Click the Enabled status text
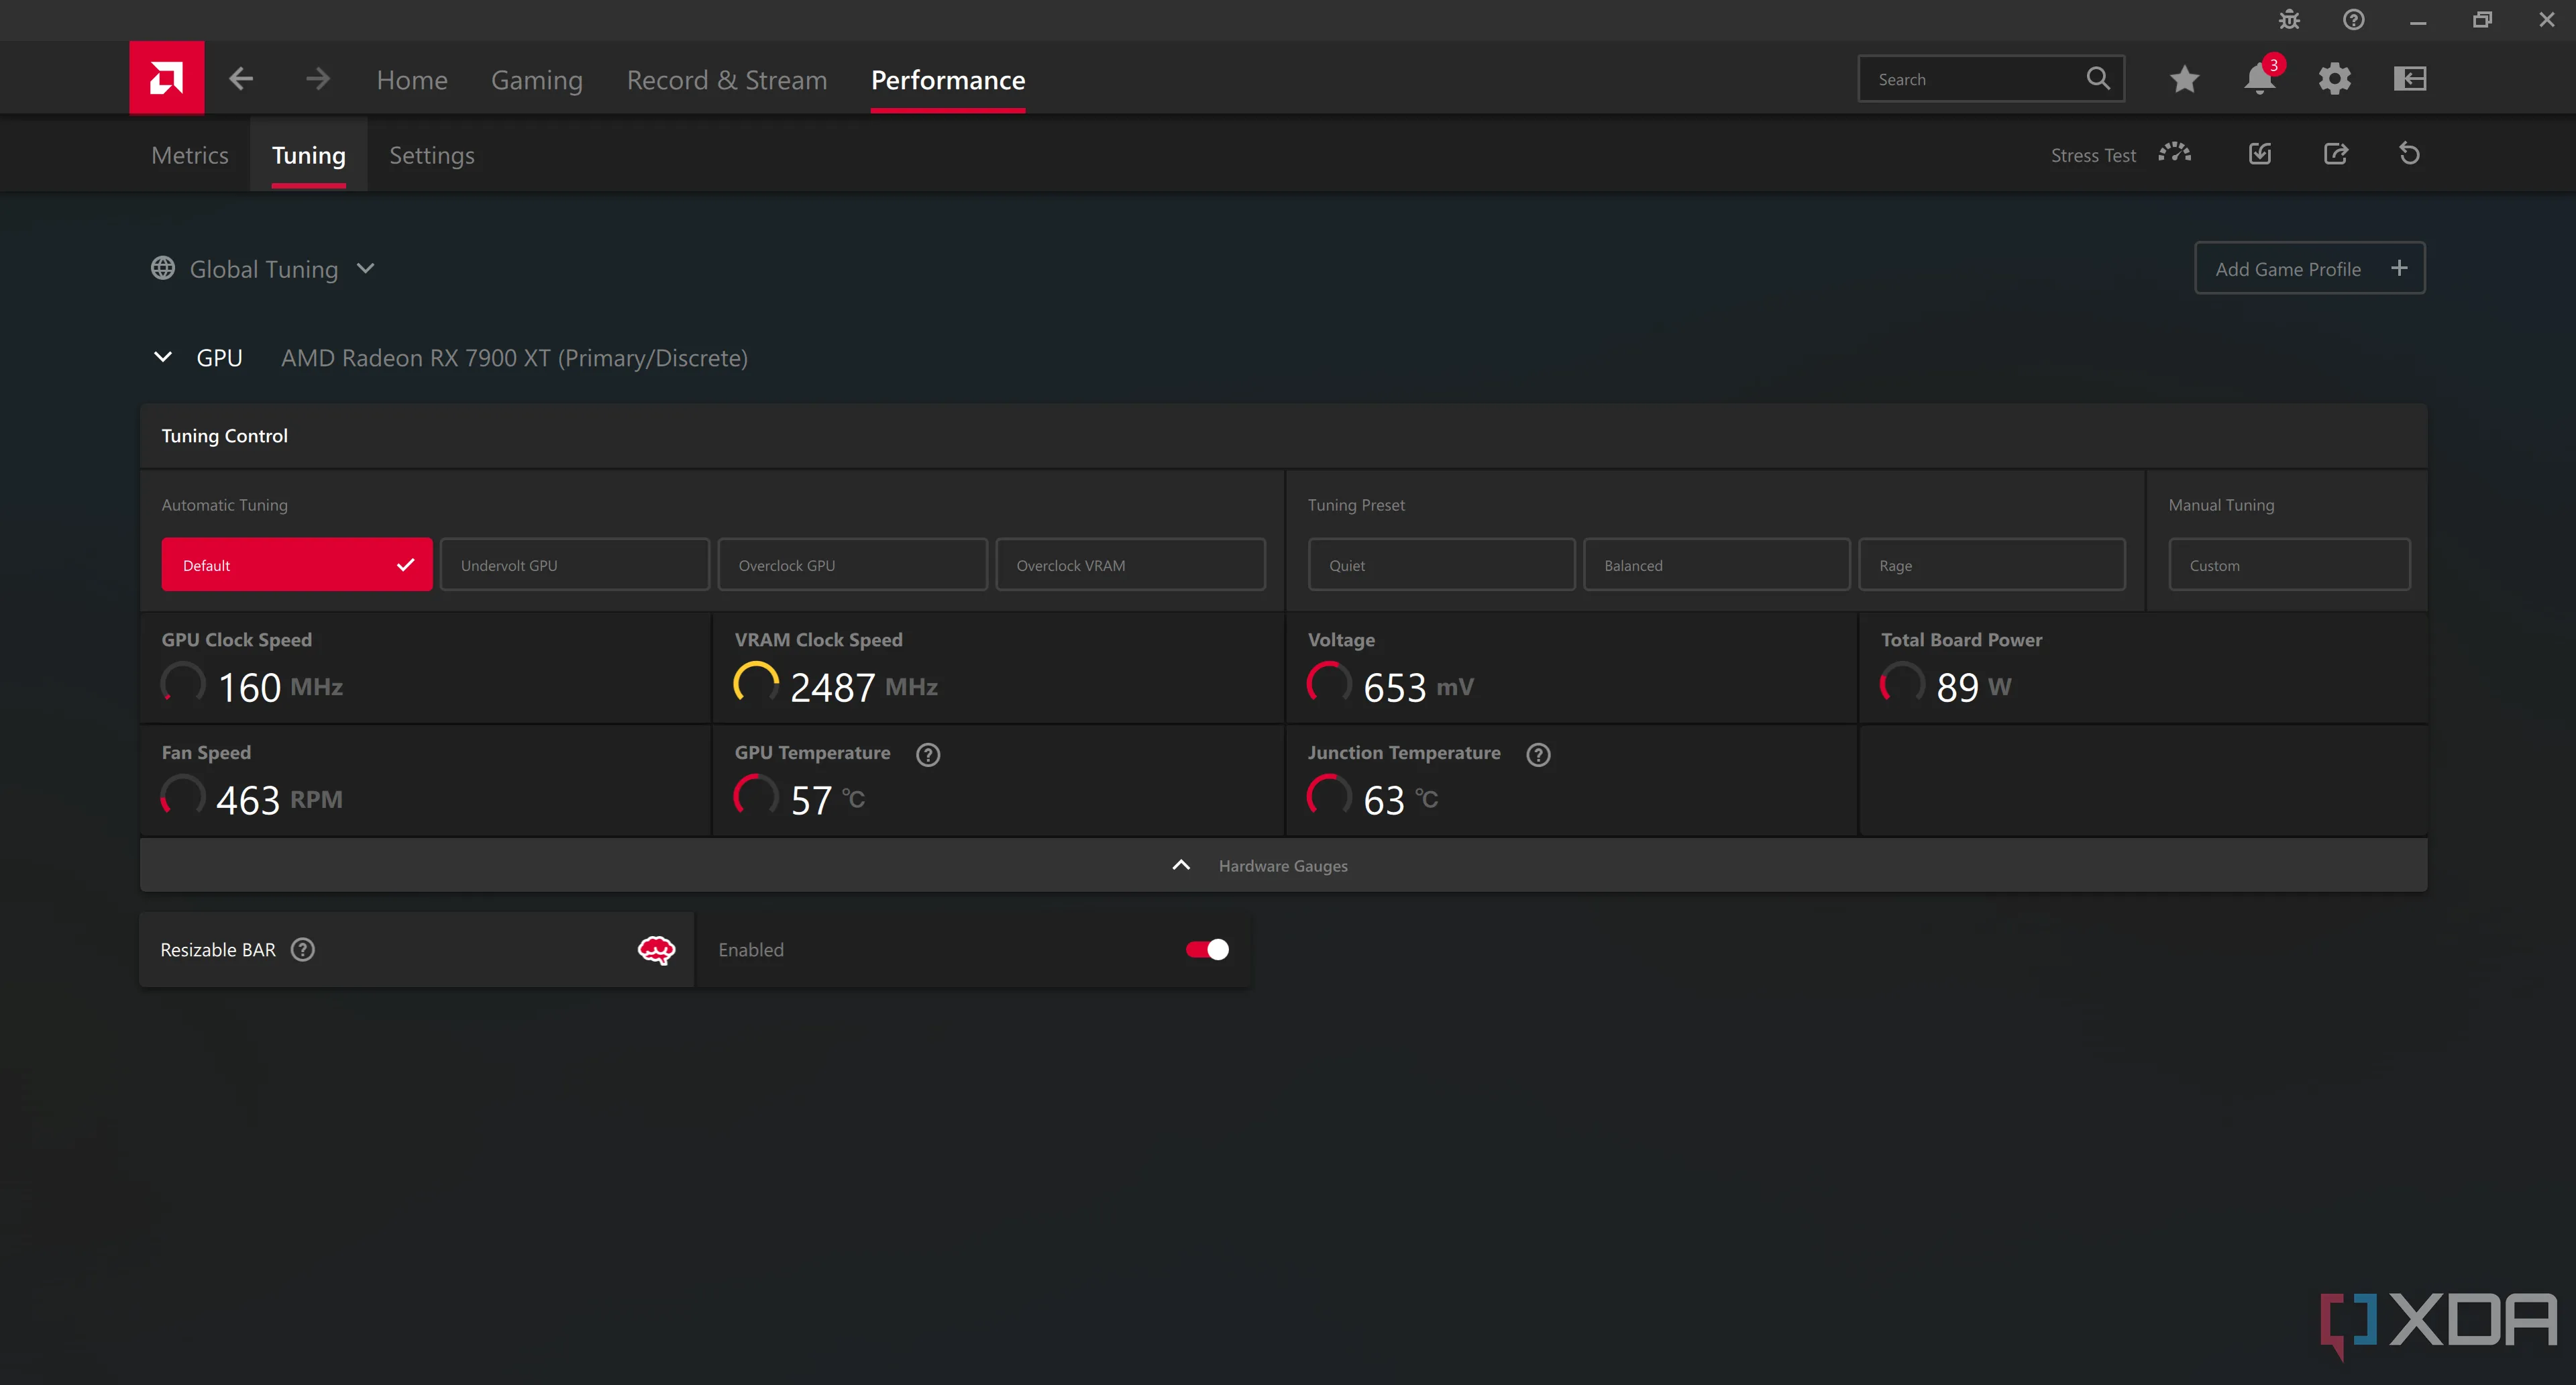 [x=751, y=950]
